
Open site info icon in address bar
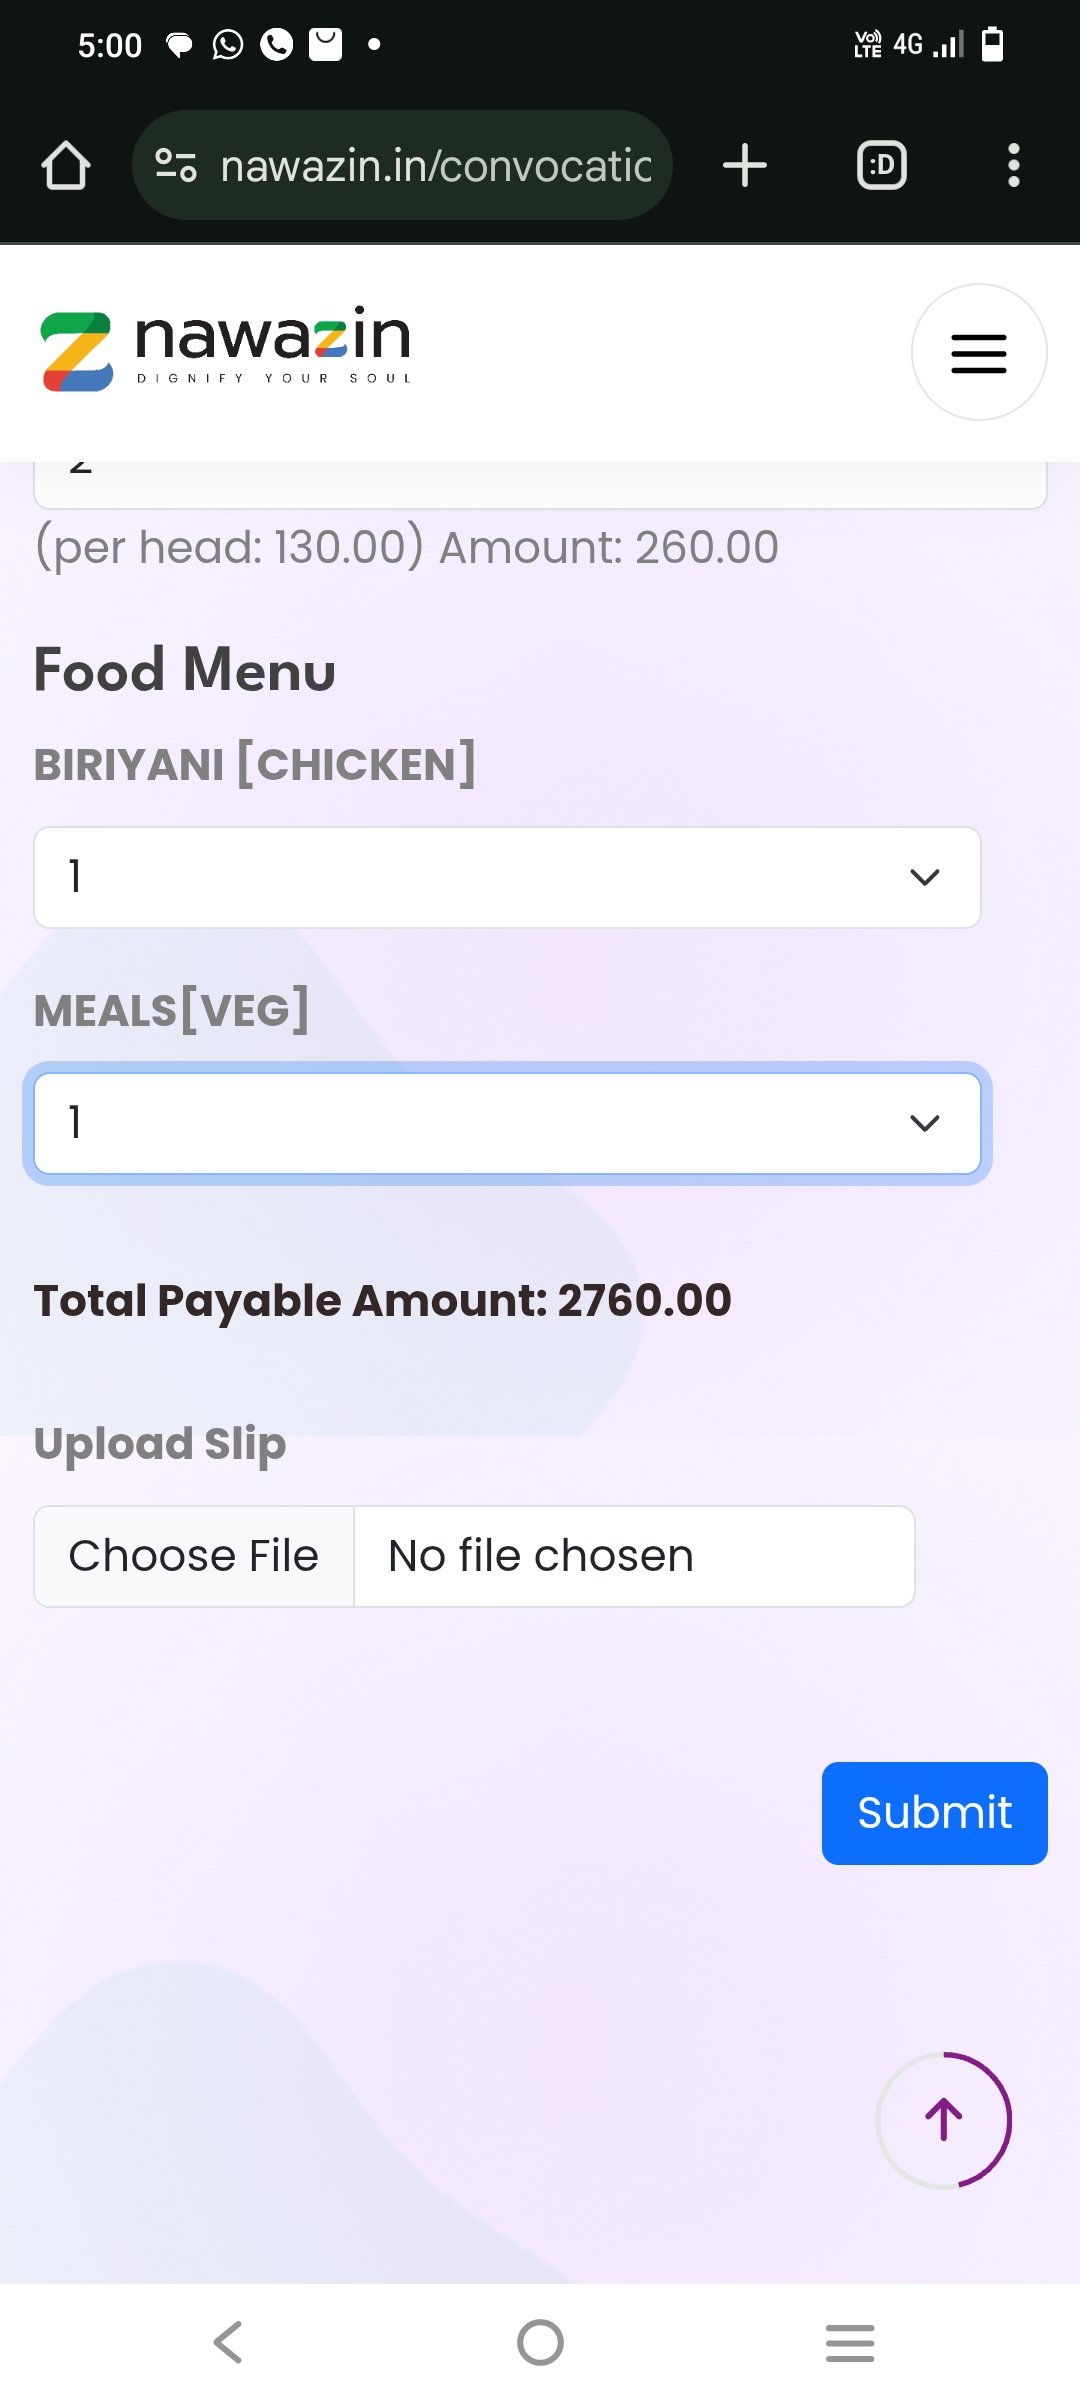[176, 166]
